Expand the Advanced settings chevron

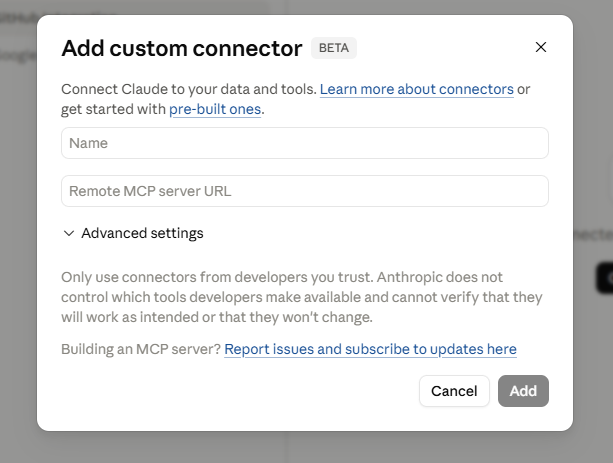coord(69,233)
